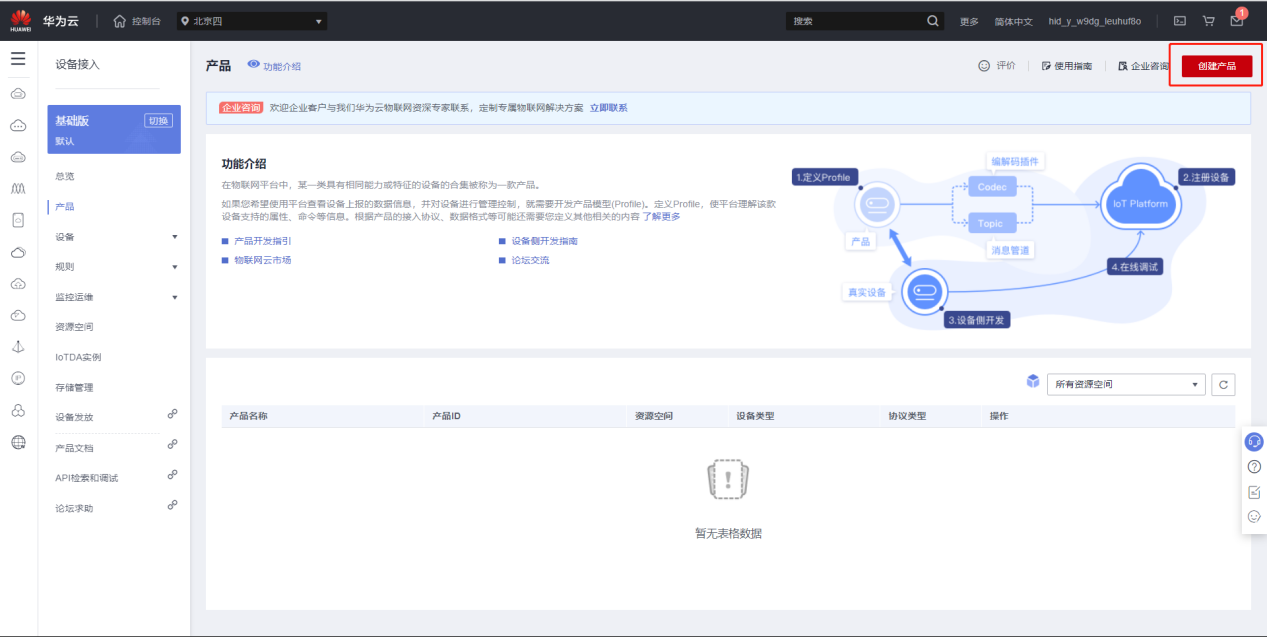Open the 设备侧开发指南 link
1267x637 pixels.
point(544,241)
